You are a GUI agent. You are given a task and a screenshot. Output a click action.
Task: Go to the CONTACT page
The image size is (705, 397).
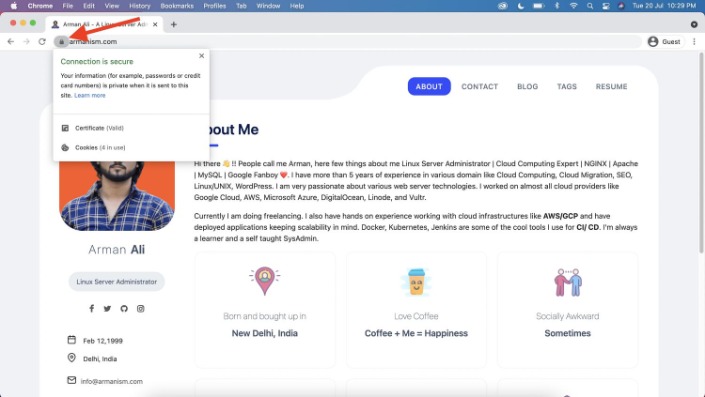pyautogui.click(x=479, y=86)
